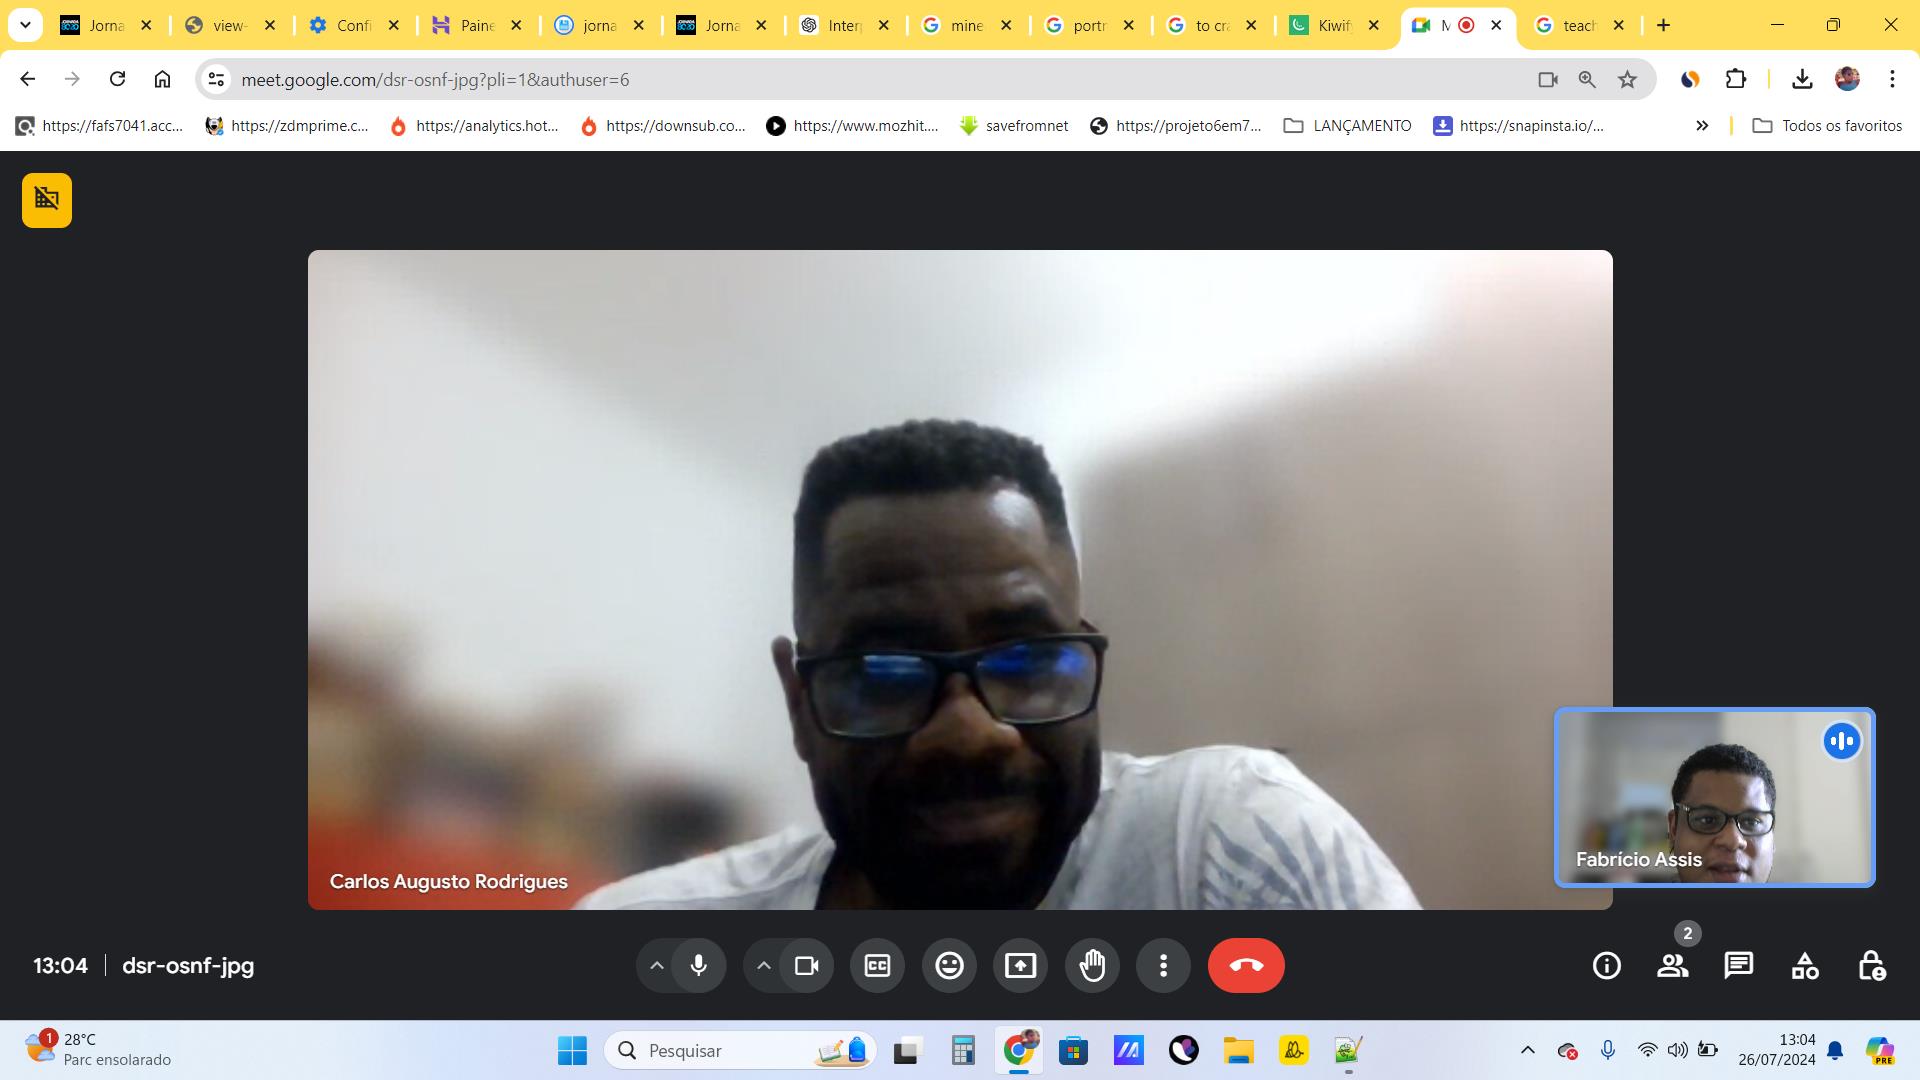This screenshot has width=1920, height=1080.
Task: Open more options three-dot meeting menu
Action: pos(1163,965)
